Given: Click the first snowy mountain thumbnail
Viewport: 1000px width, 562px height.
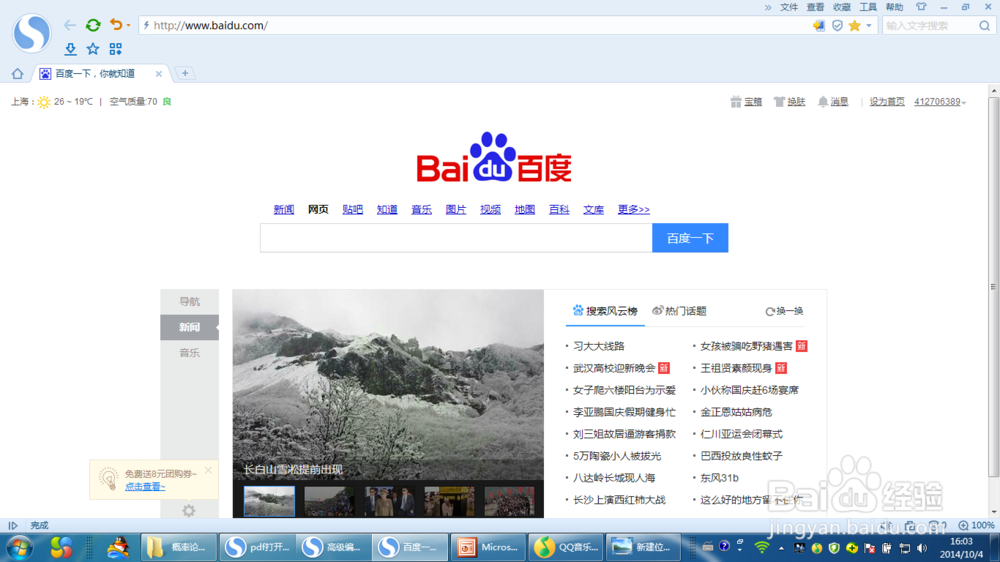Looking at the screenshot, I should (269, 501).
